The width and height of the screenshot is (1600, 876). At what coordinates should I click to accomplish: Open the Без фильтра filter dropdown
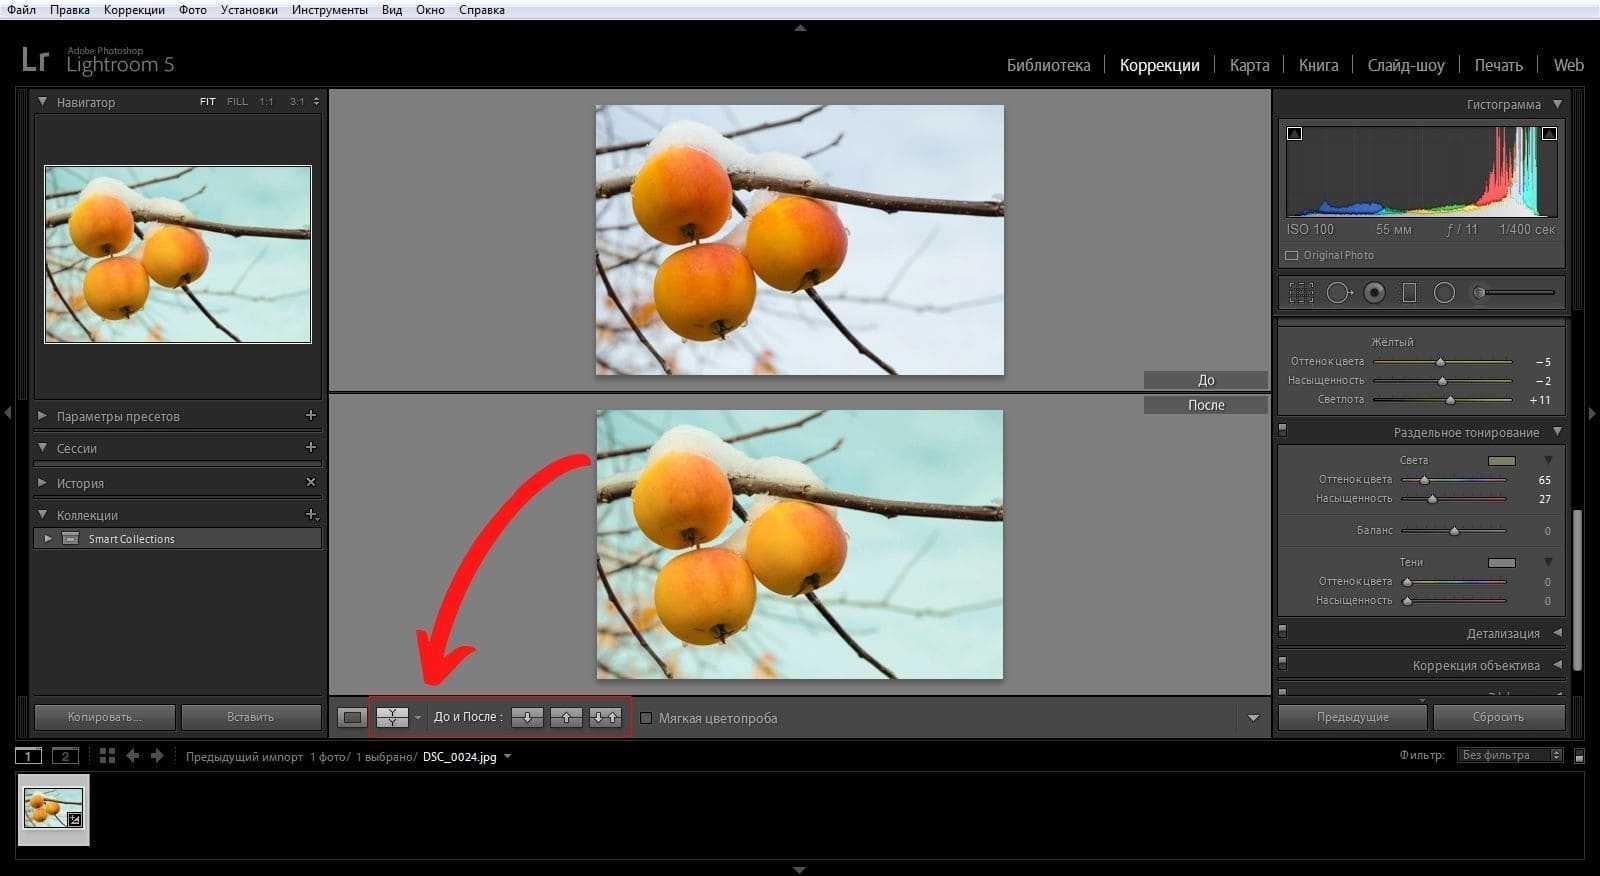click(x=1509, y=755)
